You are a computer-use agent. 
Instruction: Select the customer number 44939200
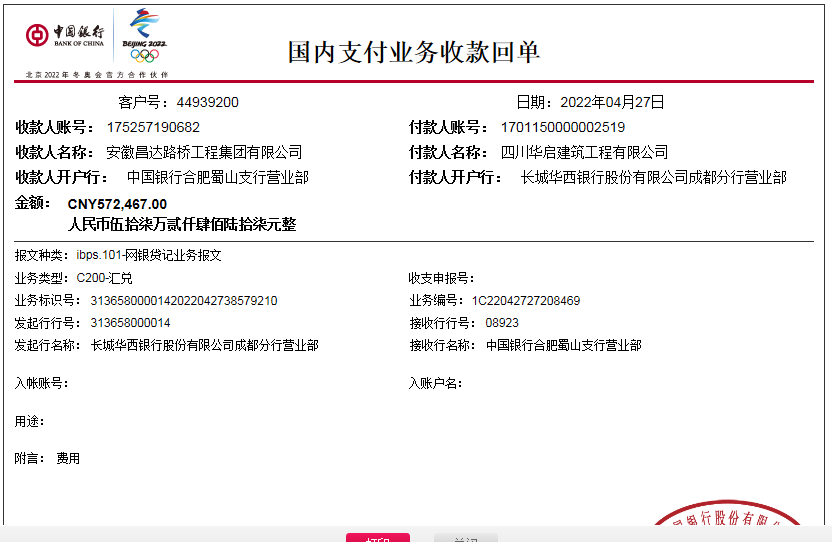[x=207, y=102]
